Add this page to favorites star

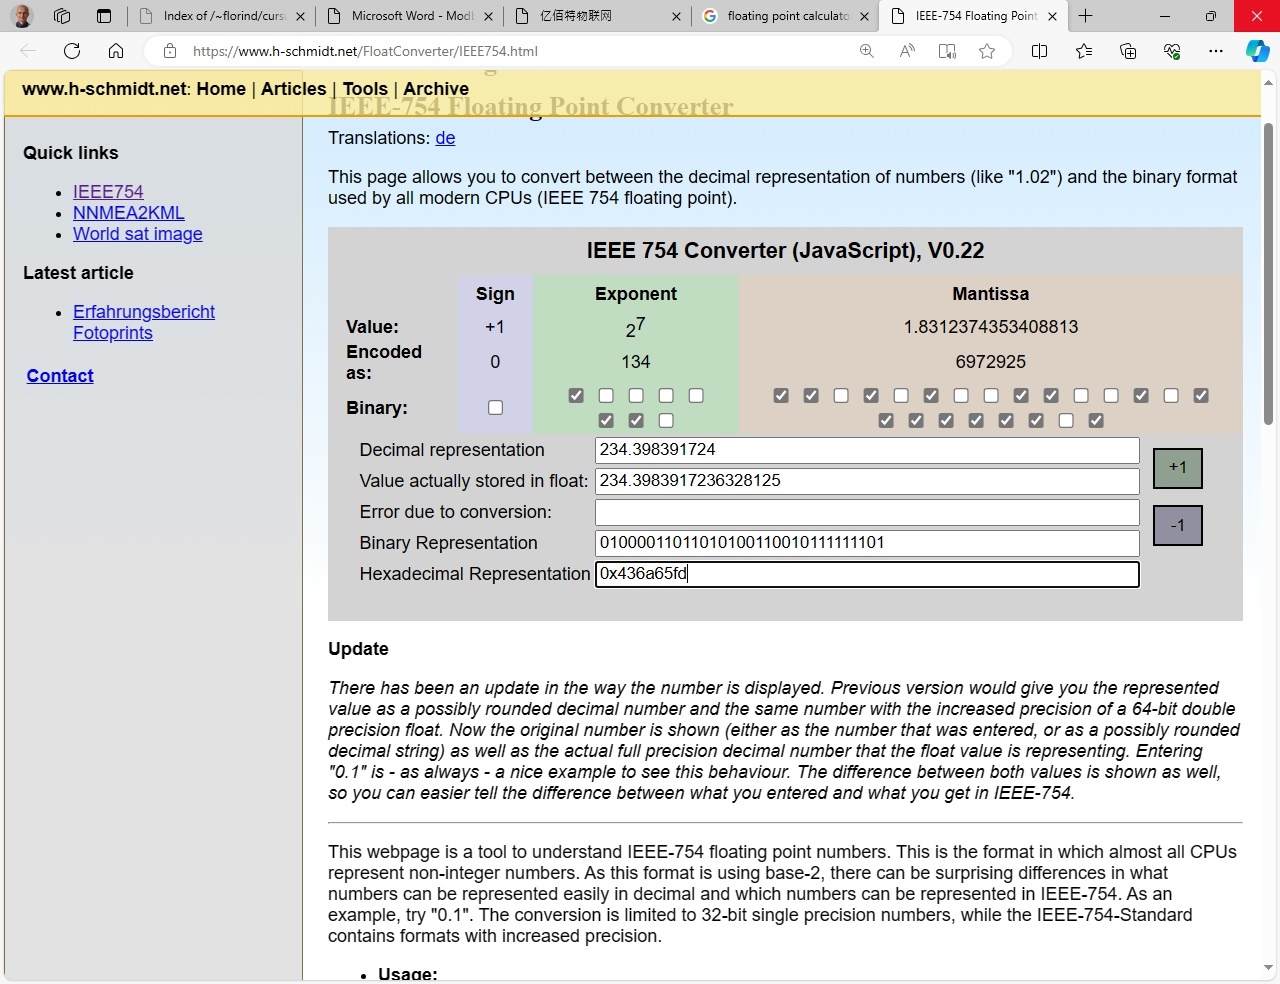coord(987,51)
